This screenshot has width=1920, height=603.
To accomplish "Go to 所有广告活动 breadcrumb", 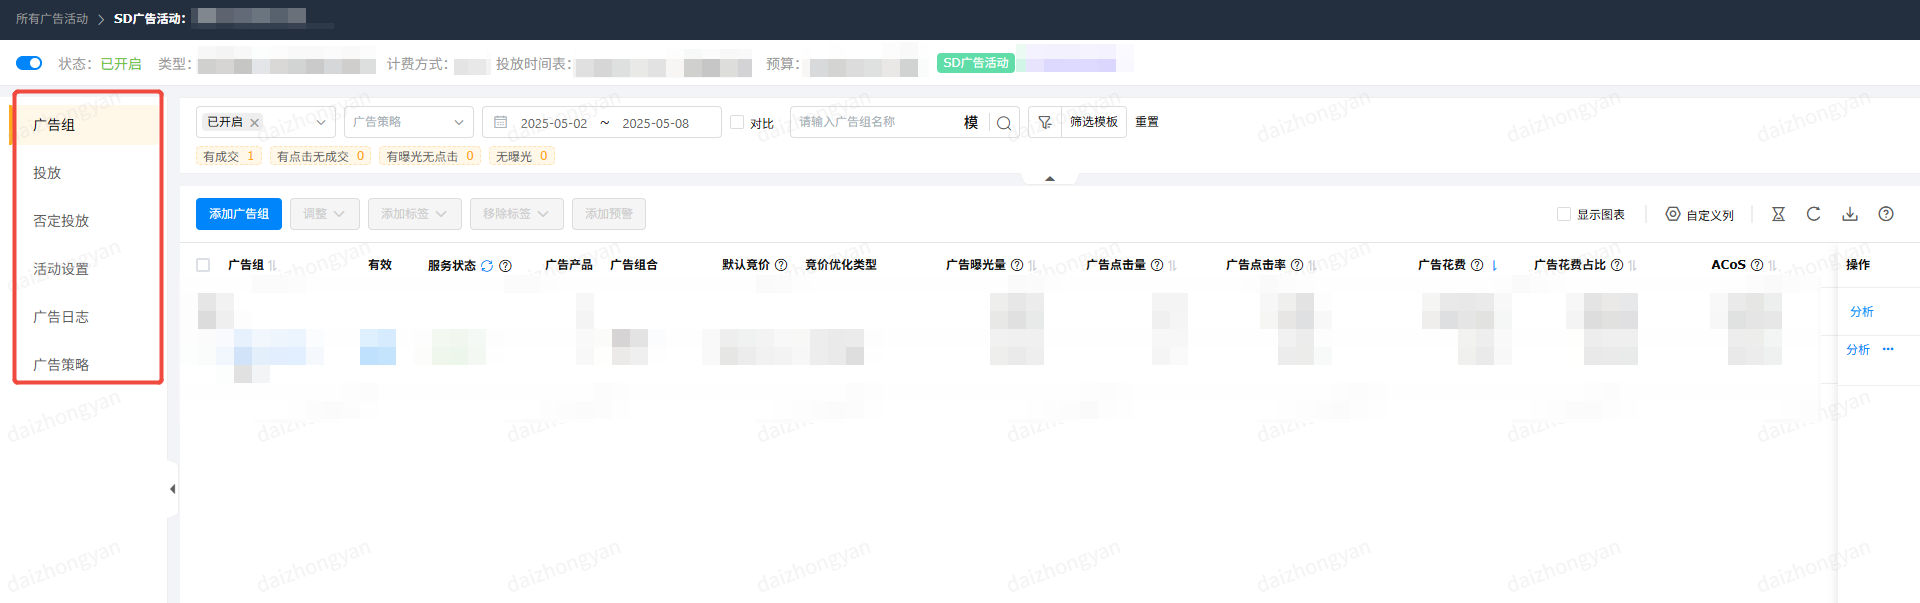I will point(52,19).
